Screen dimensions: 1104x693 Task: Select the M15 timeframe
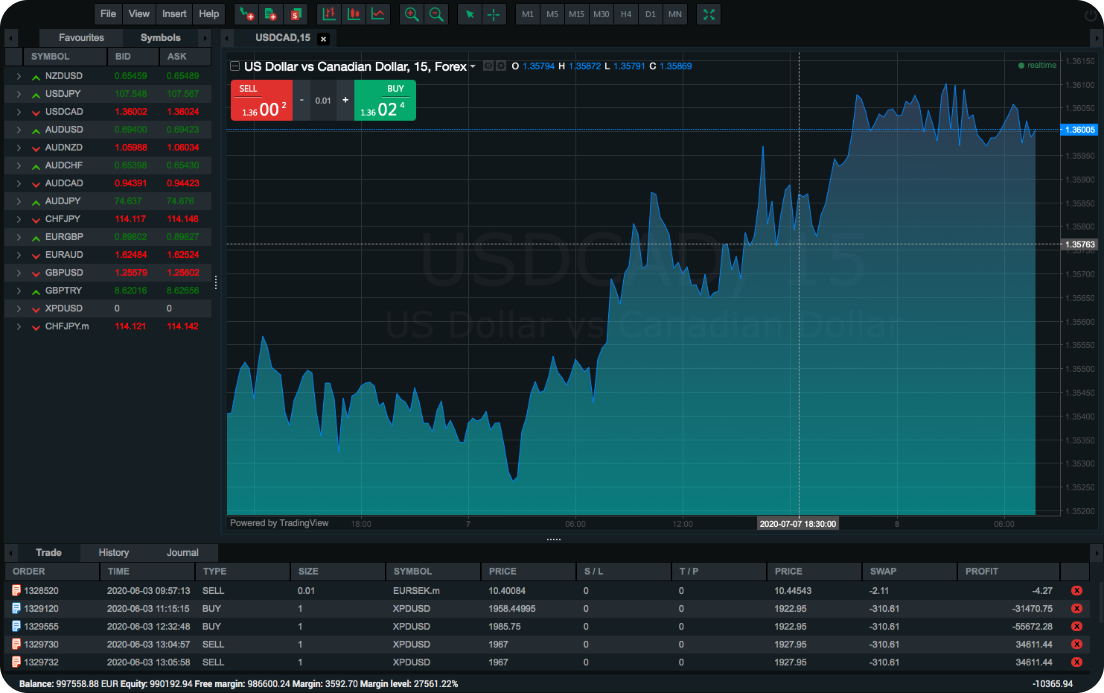tap(577, 14)
